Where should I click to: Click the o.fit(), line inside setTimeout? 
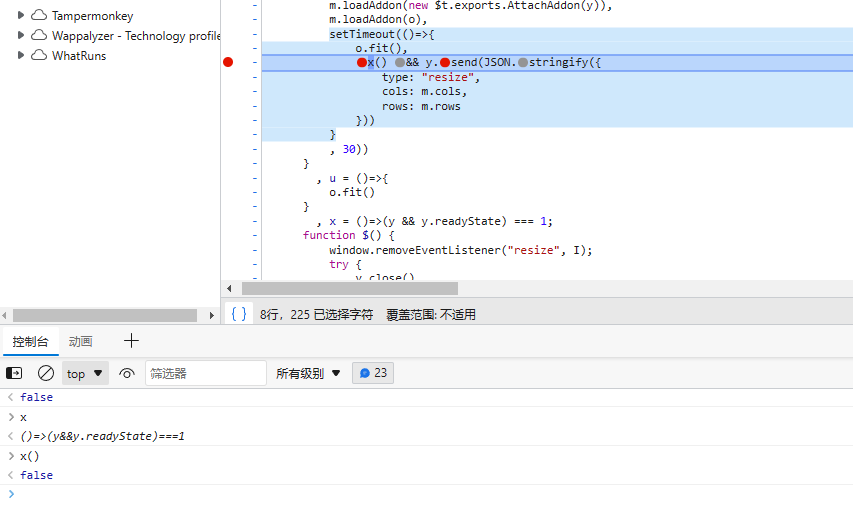pyautogui.click(x=381, y=48)
